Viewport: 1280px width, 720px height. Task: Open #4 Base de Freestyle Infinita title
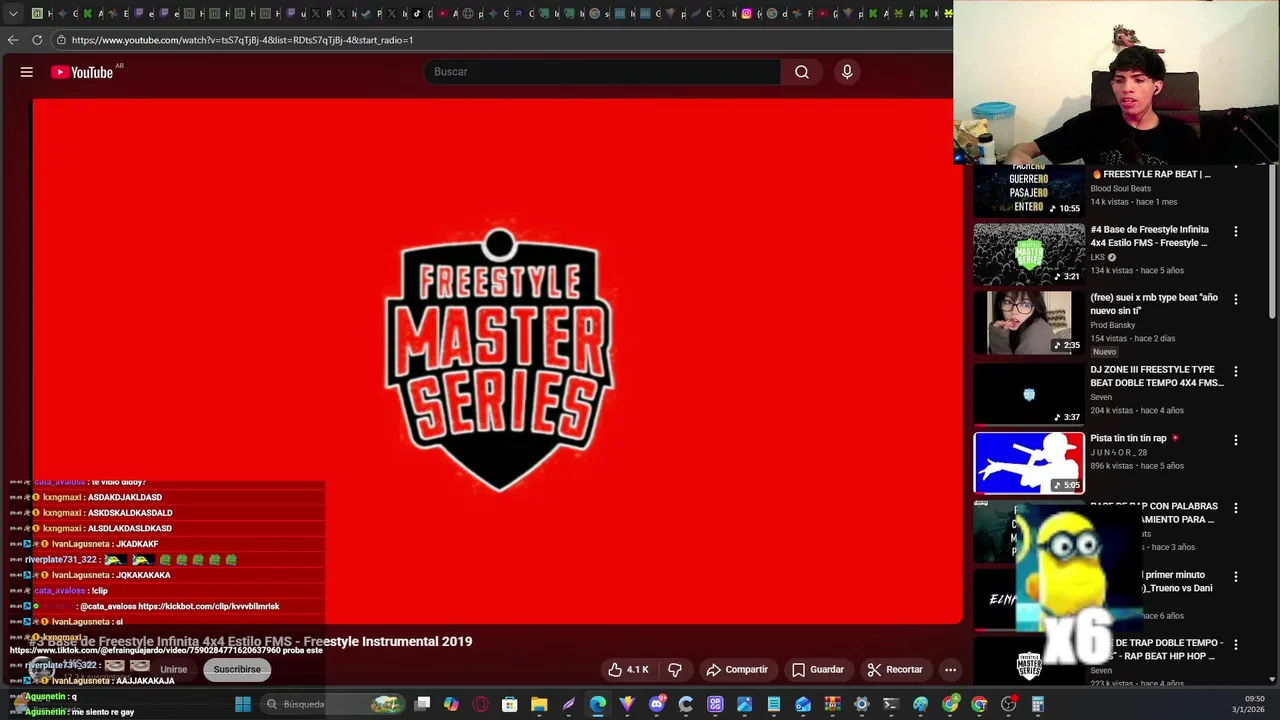1150,236
